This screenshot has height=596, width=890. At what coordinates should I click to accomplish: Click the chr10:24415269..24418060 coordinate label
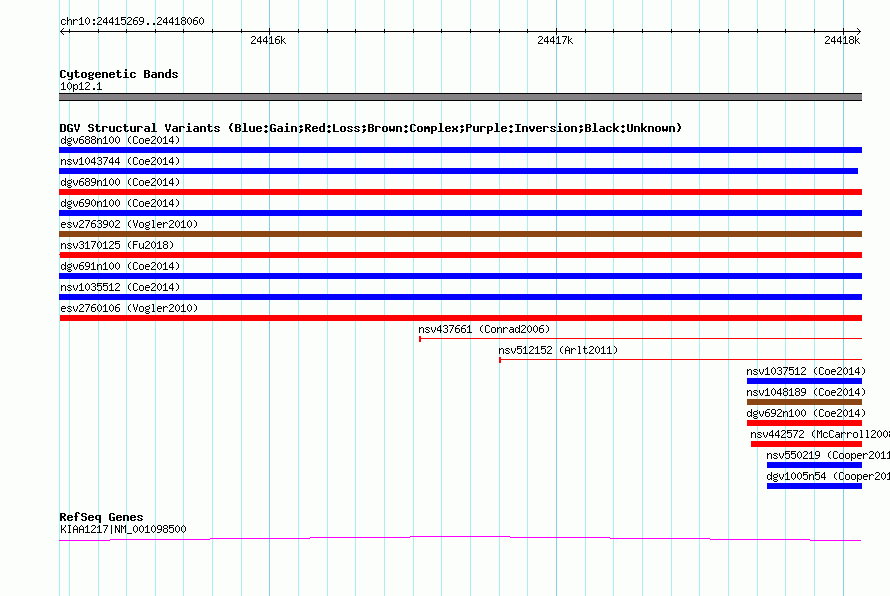132,21
